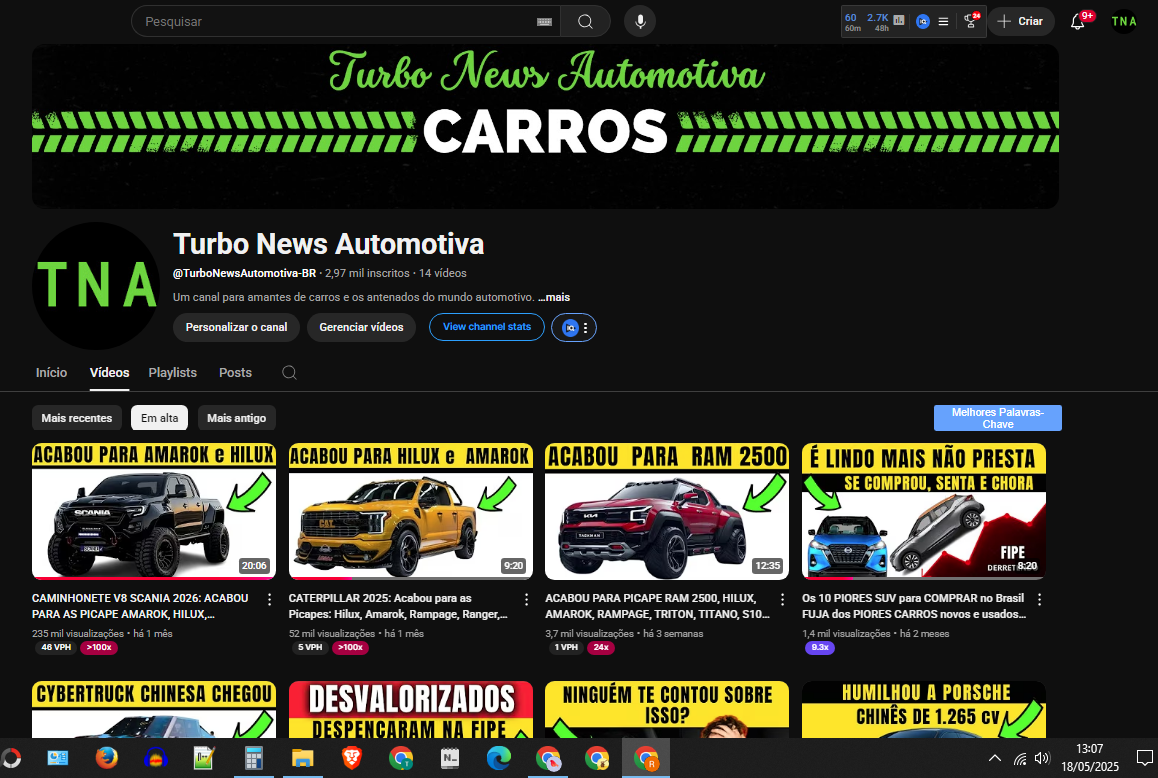Activate voice search microphone
Screen dimensions: 1158x778
(640, 21)
